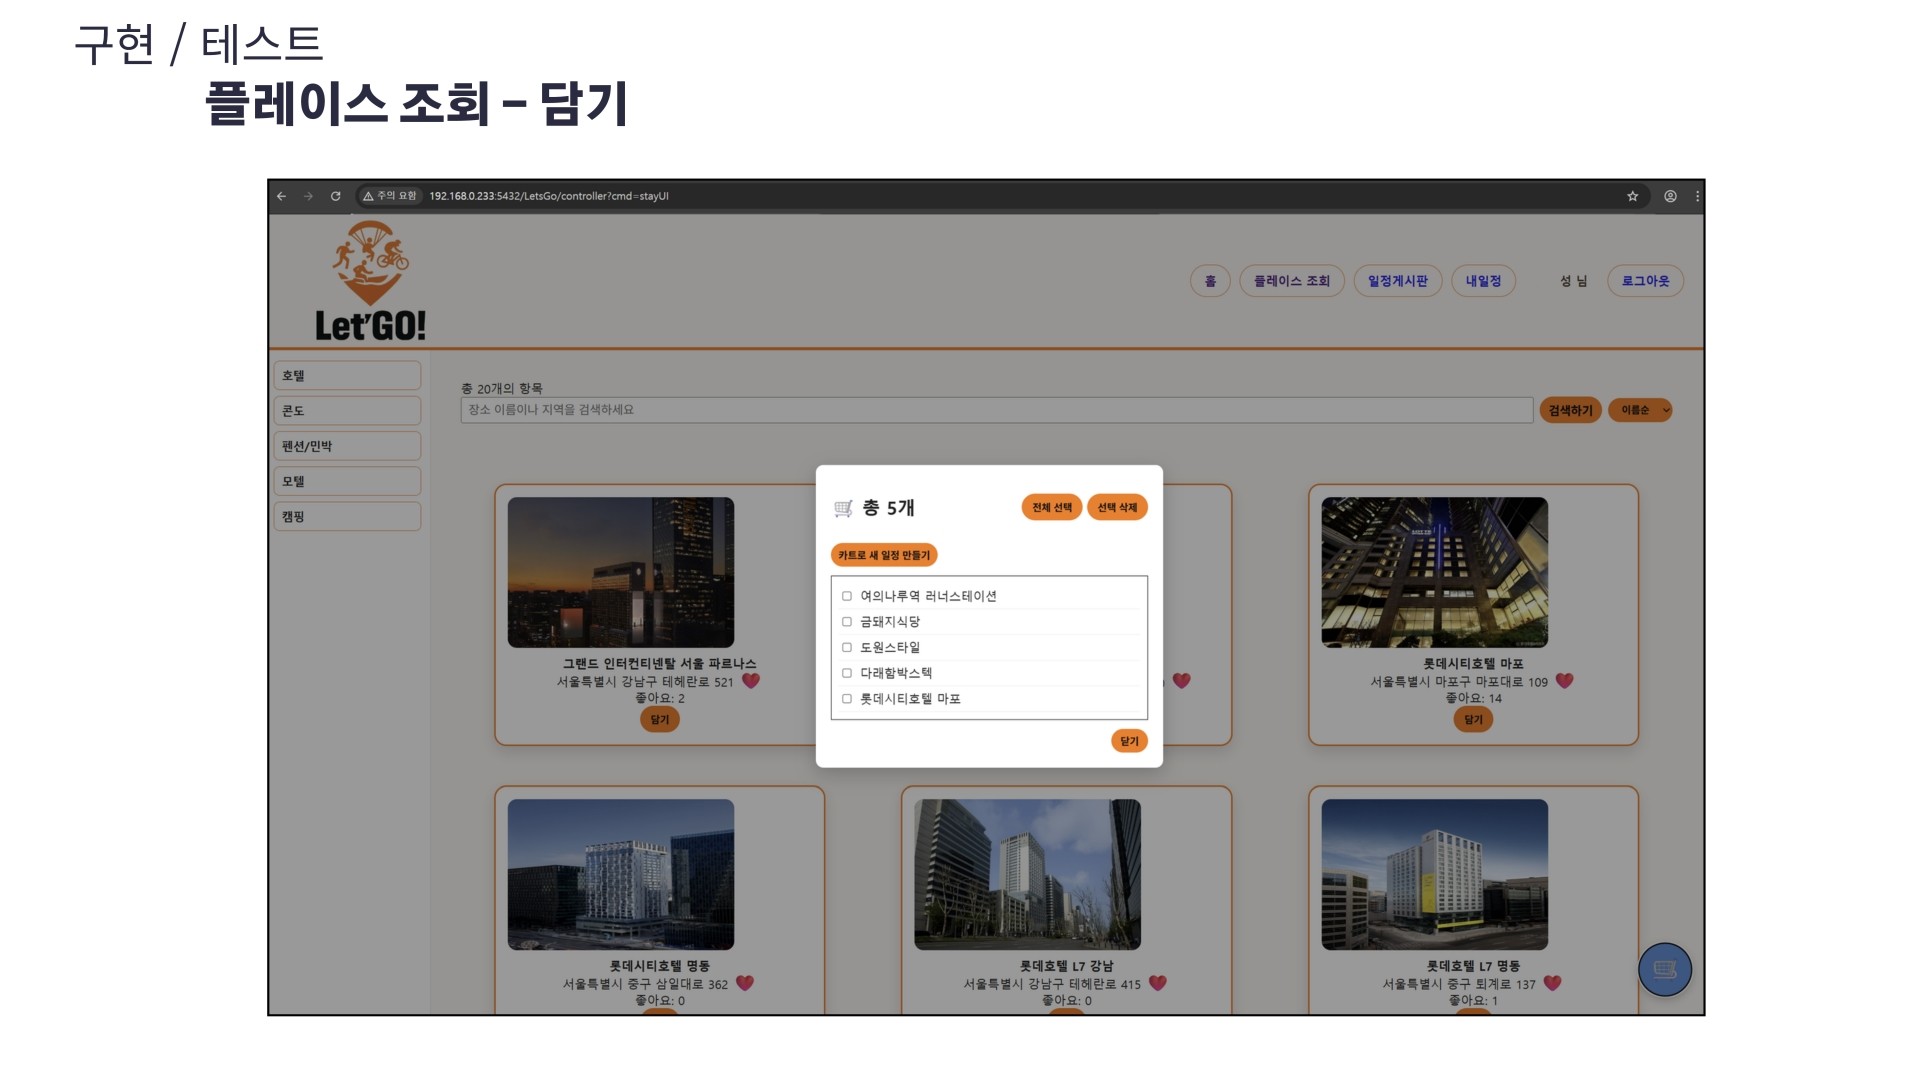Image resolution: width=1920 pixels, height=1080 pixels.
Task: Focus the place search input field
Action: (x=996, y=410)
